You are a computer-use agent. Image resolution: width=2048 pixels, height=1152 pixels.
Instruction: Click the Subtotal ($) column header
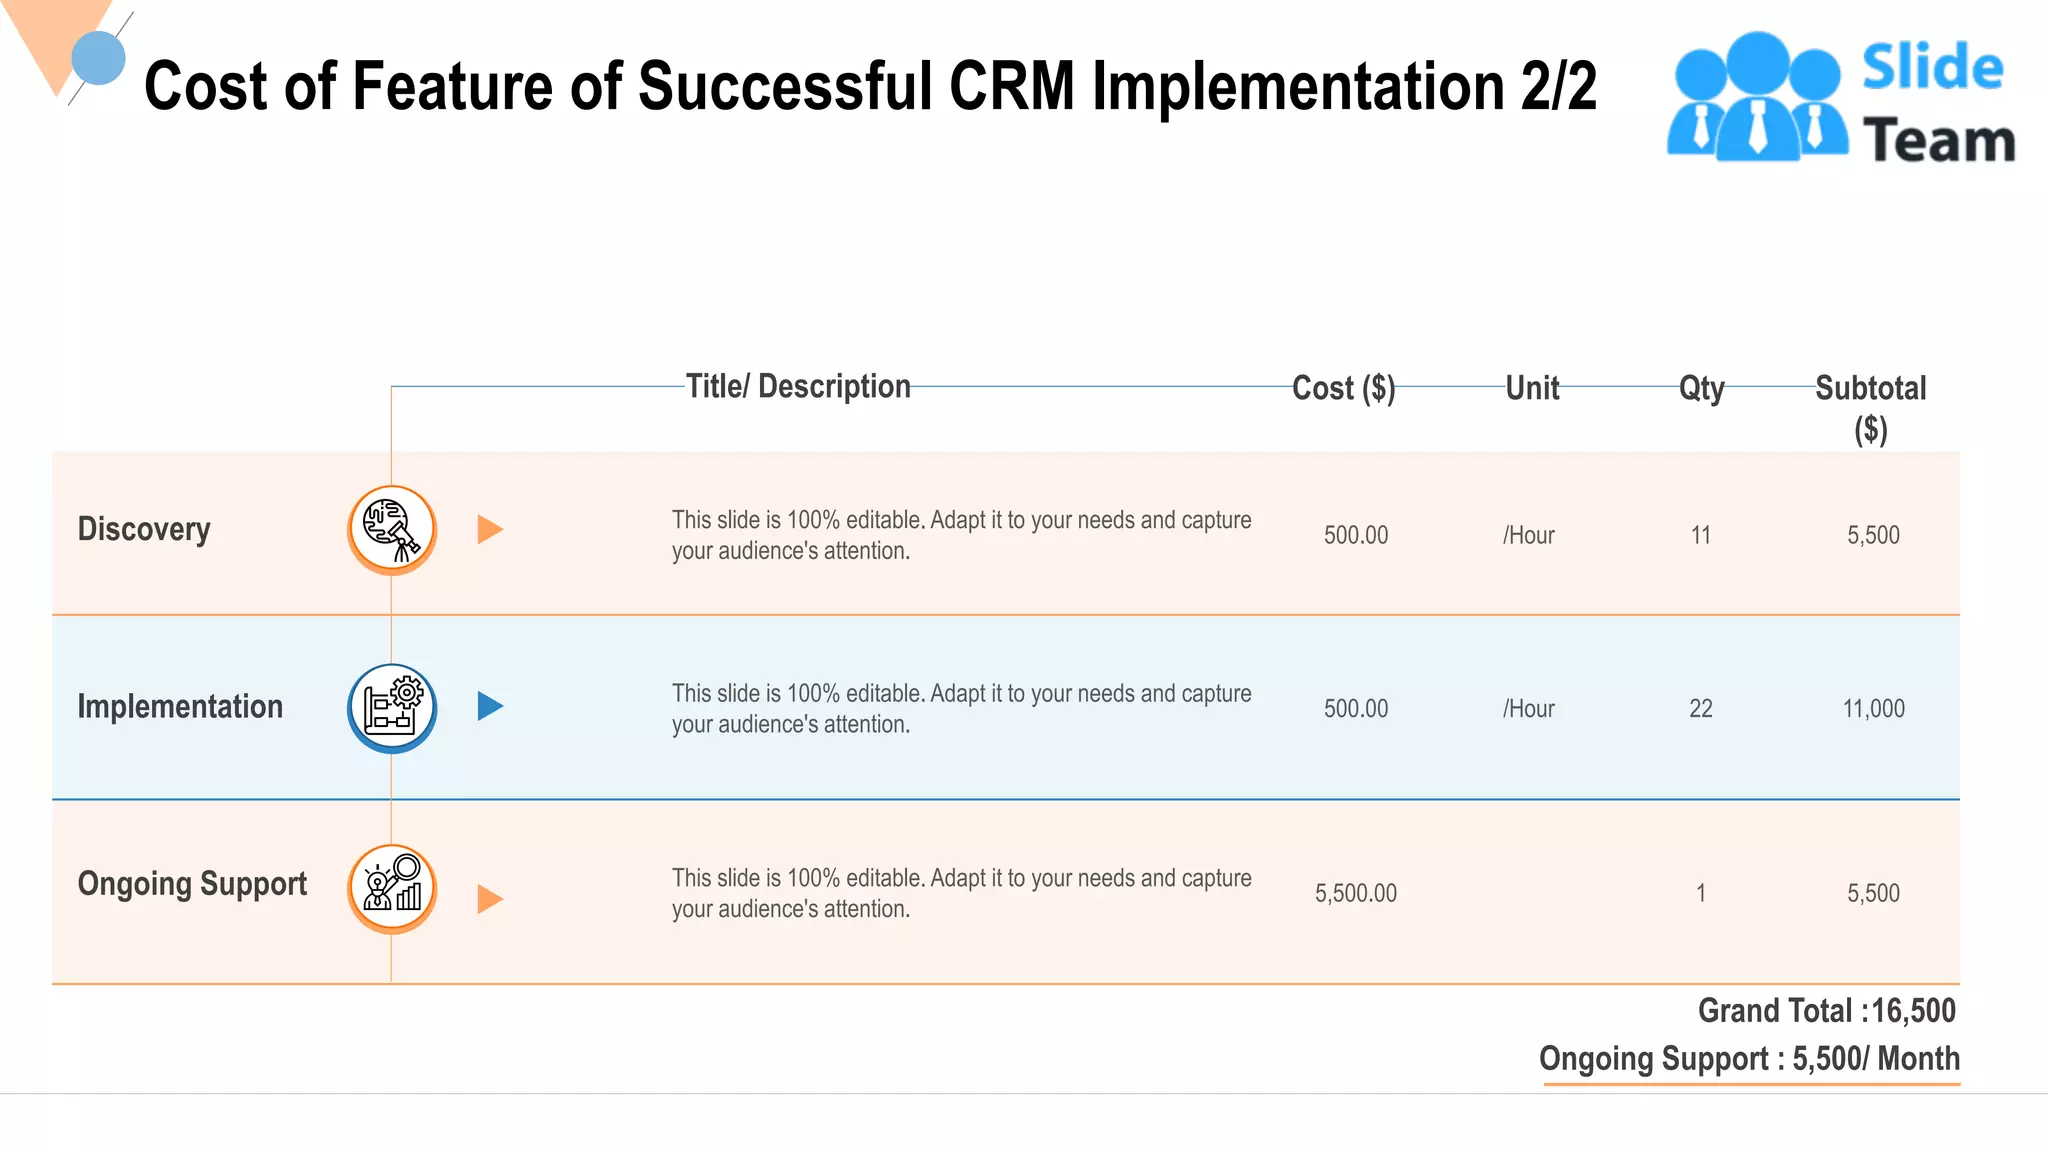(1870, 408)
